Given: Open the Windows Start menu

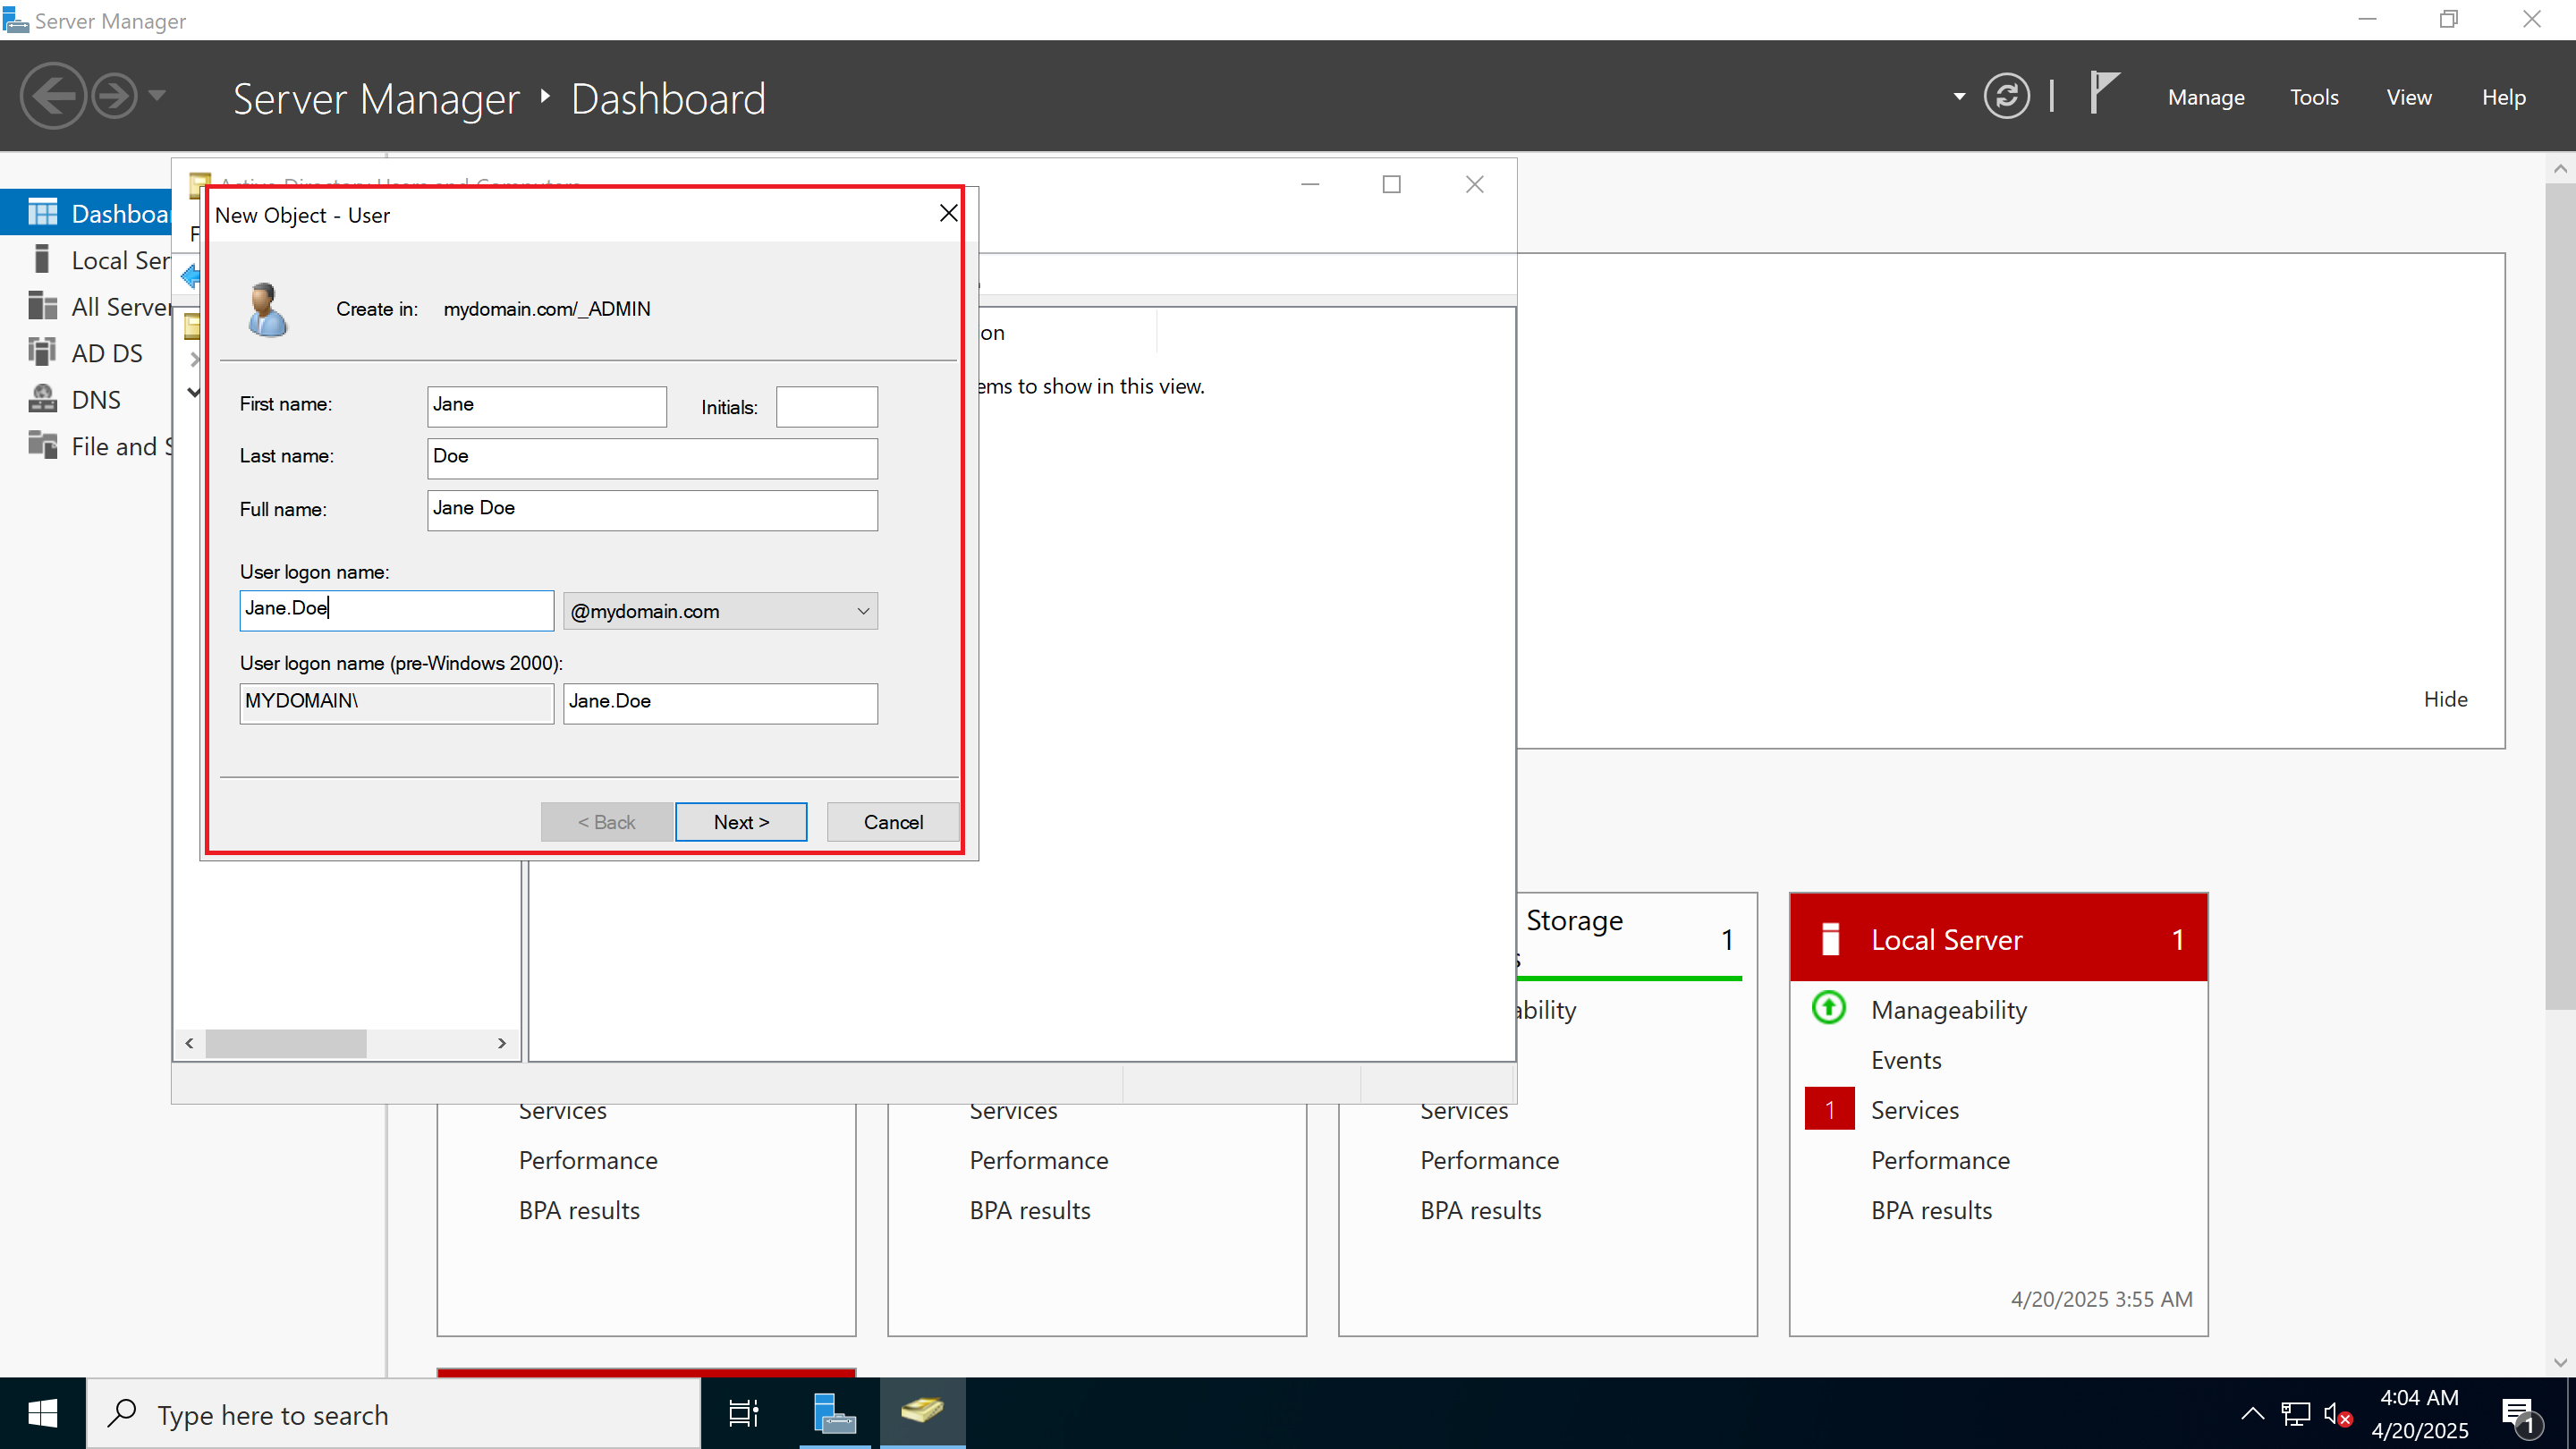Looking at the screenshot, I should 42,1413.
